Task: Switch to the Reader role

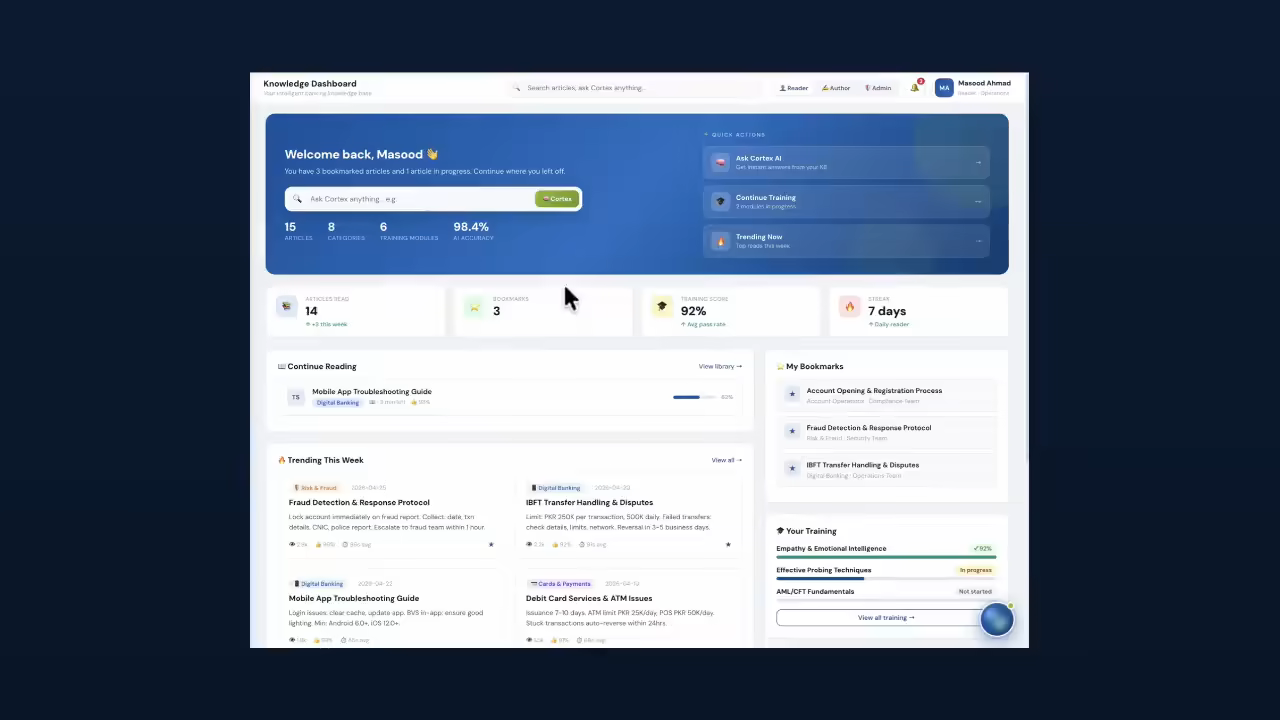Action: [x=794, y=88]
